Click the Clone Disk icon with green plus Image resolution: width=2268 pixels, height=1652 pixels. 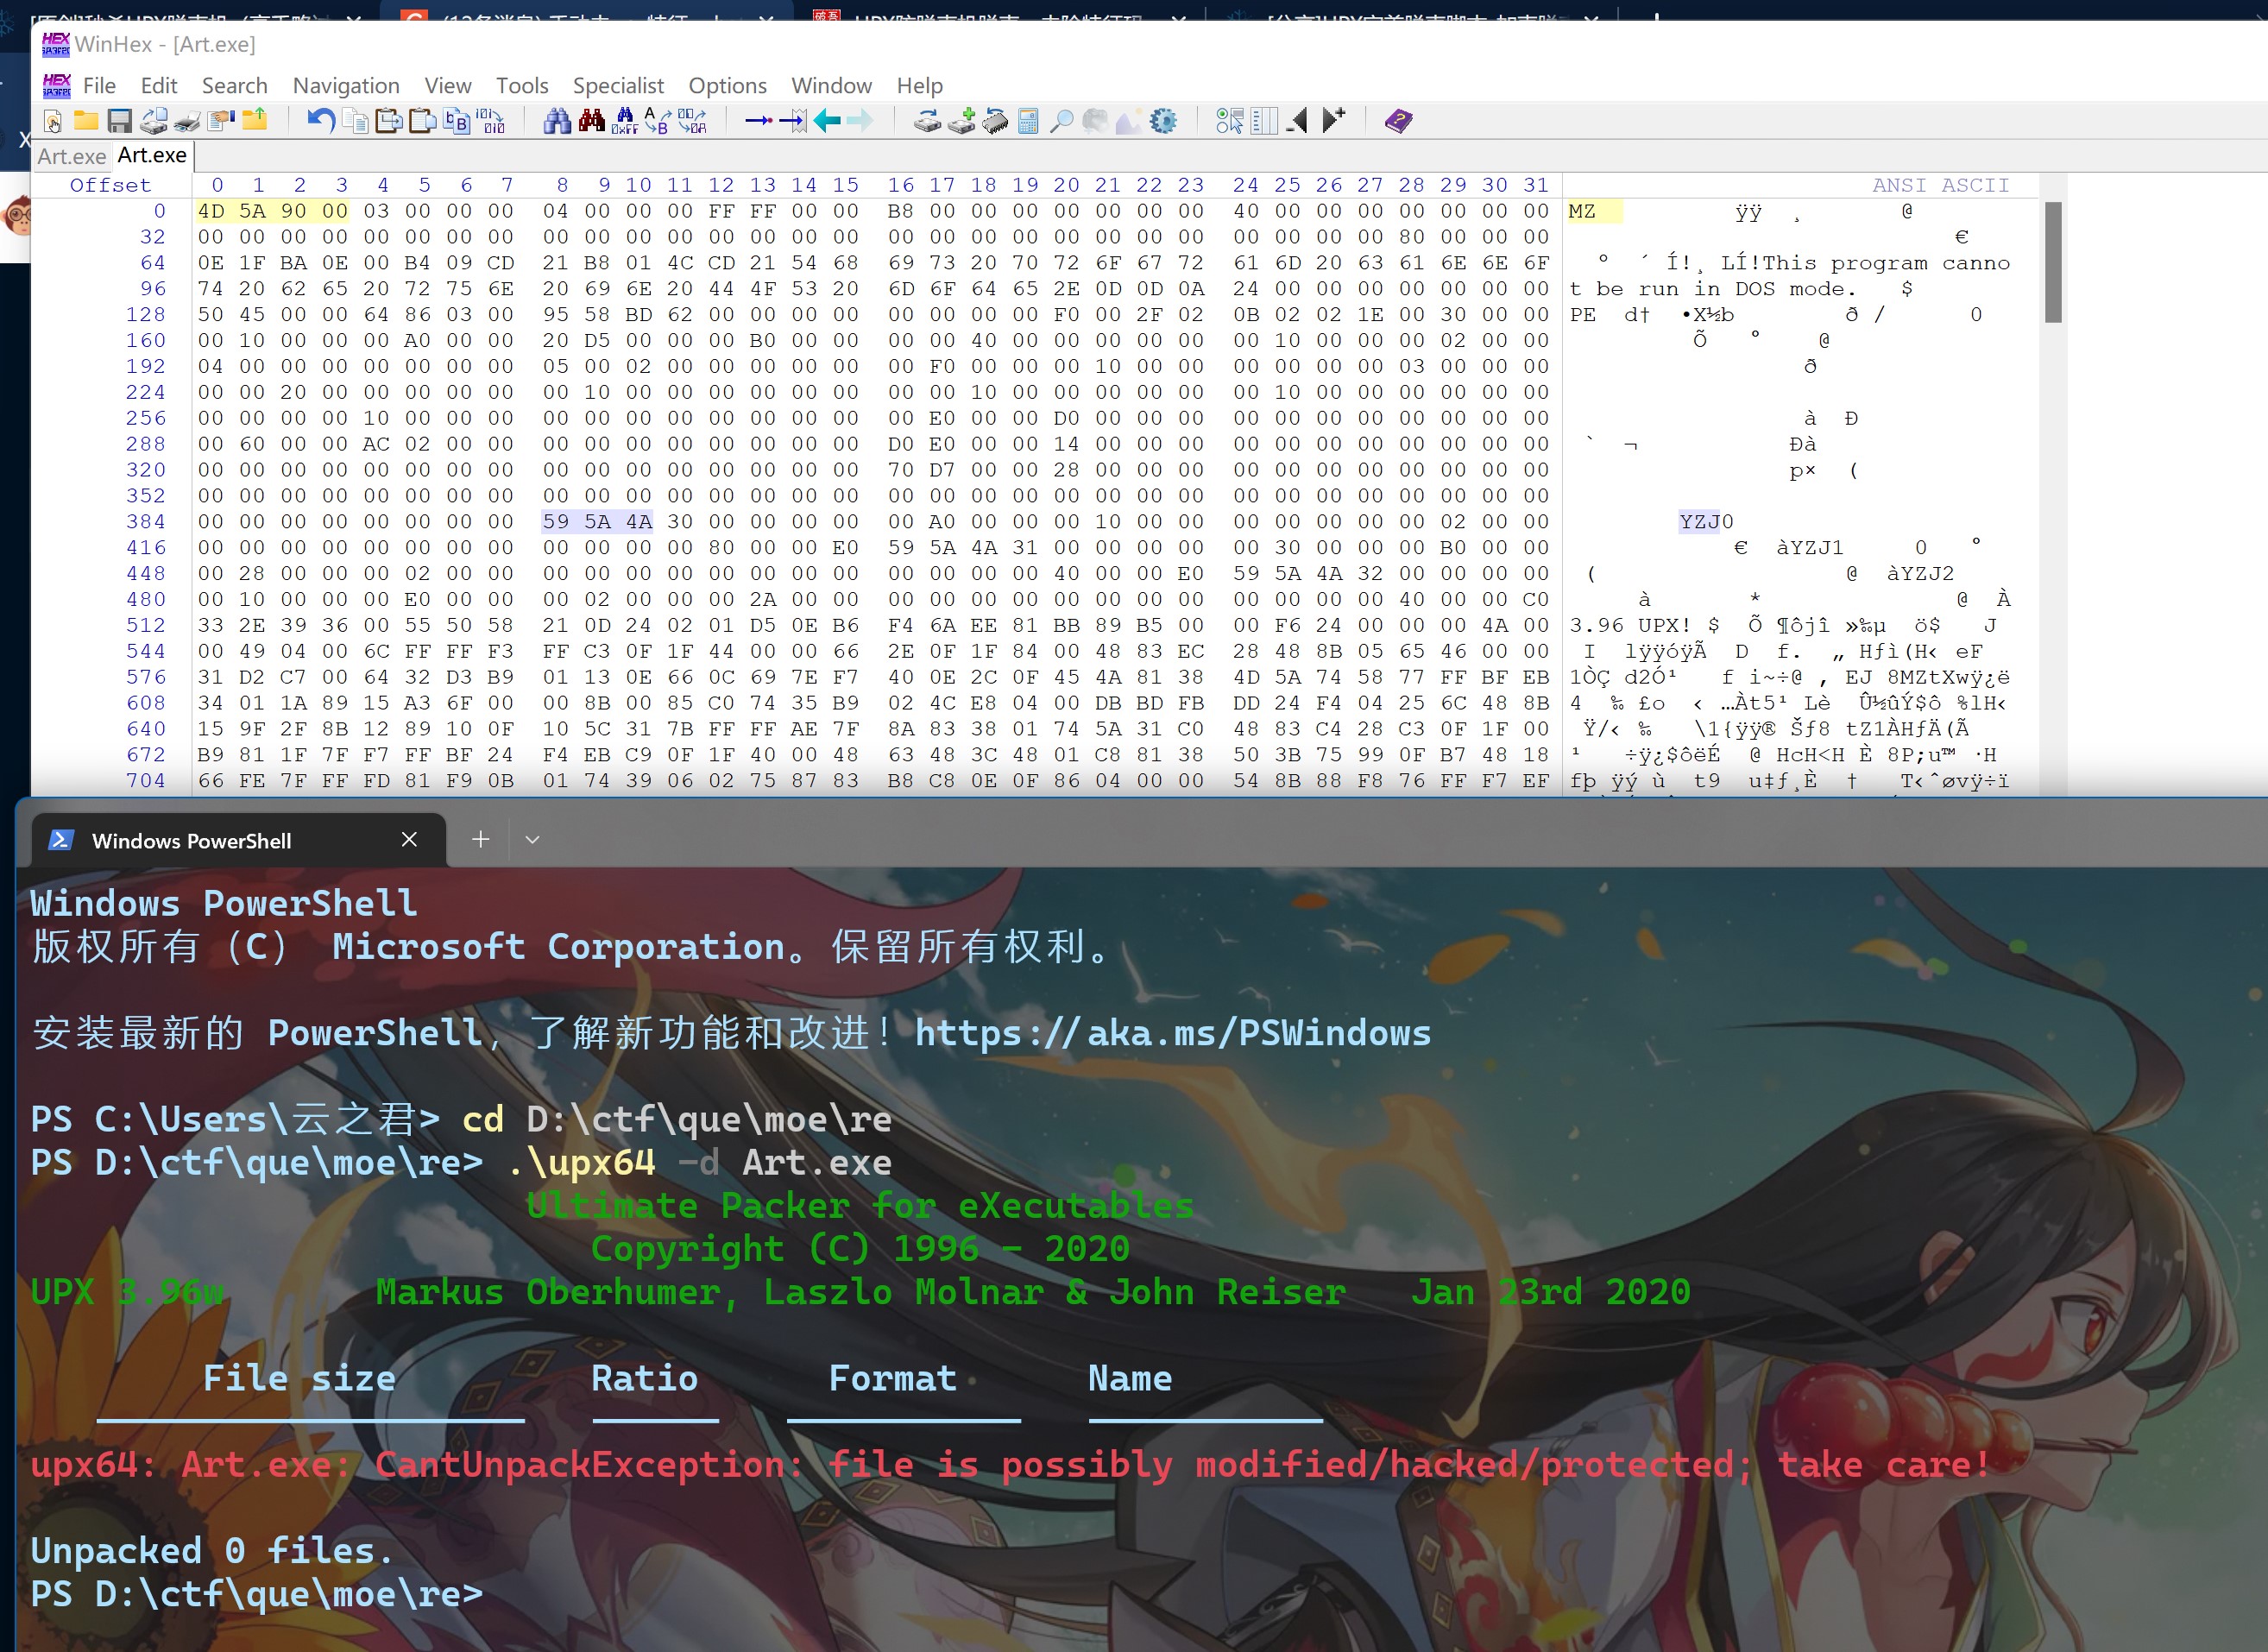click(962, 122)
